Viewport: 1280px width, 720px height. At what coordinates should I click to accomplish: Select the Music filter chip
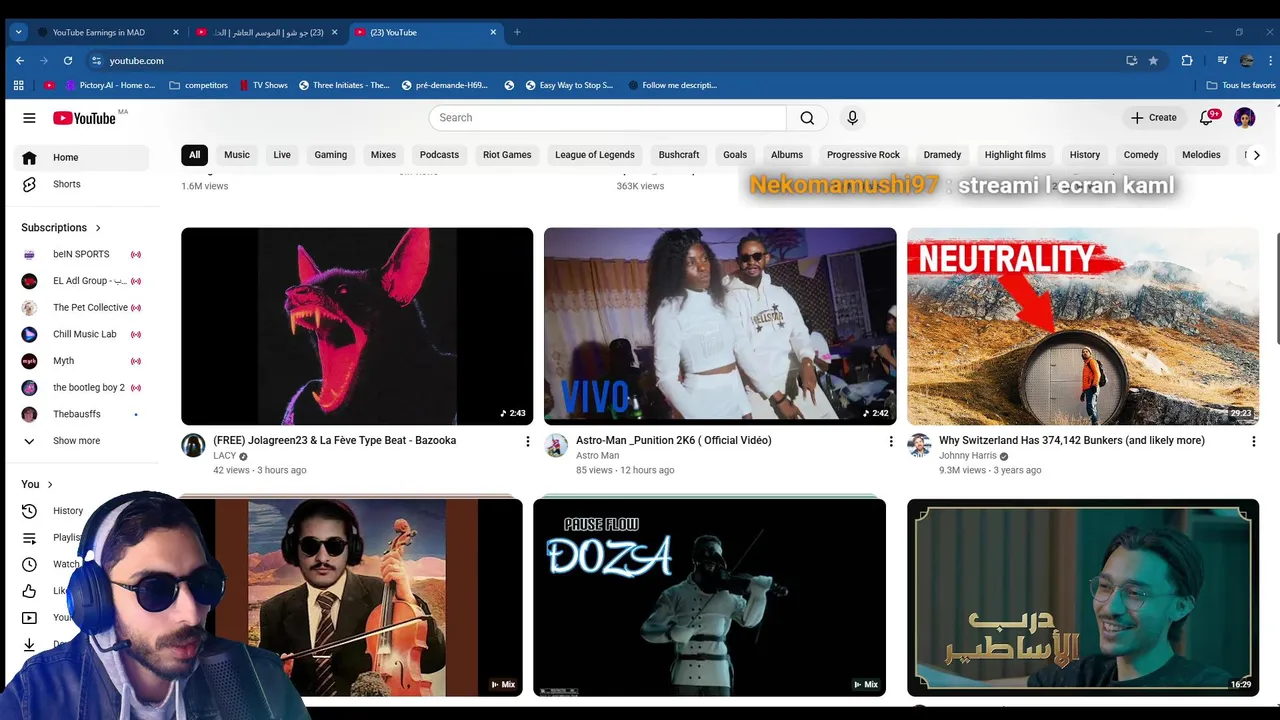[x=237, y=155]
